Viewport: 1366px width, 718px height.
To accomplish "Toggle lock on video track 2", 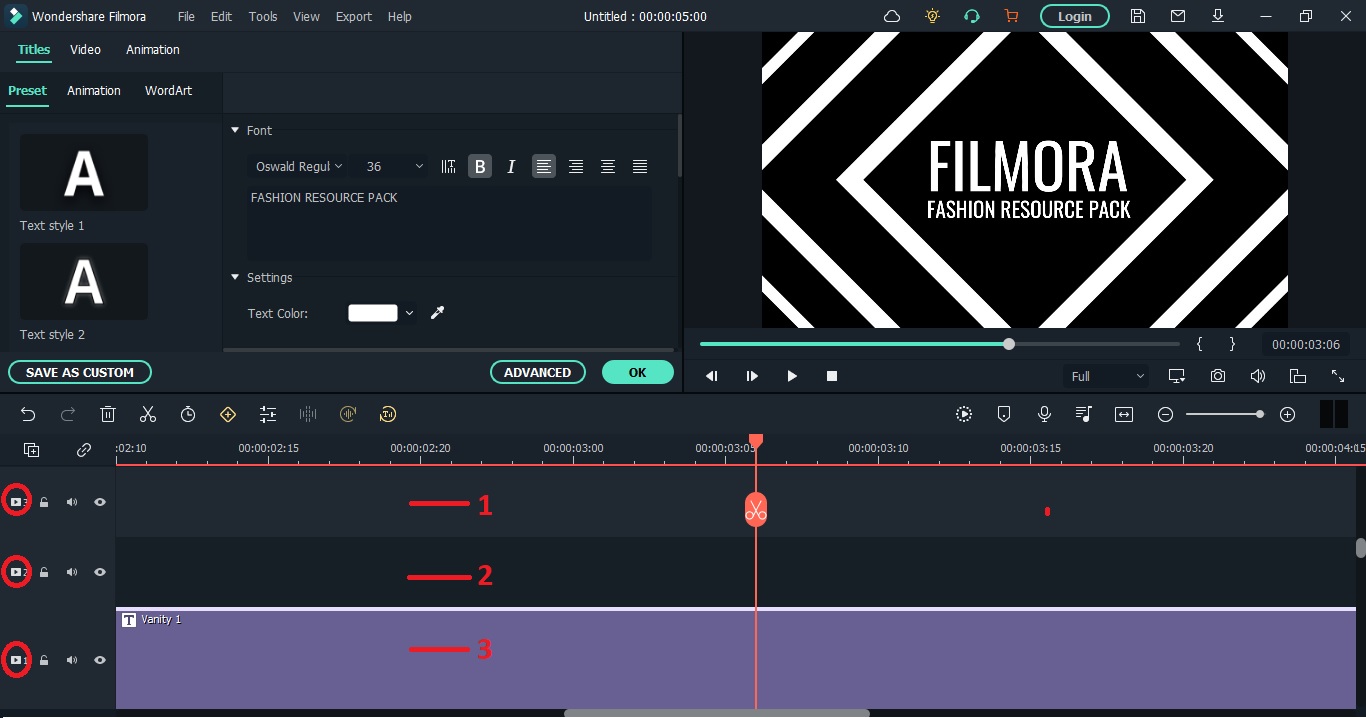I will (x=44, y=572).
